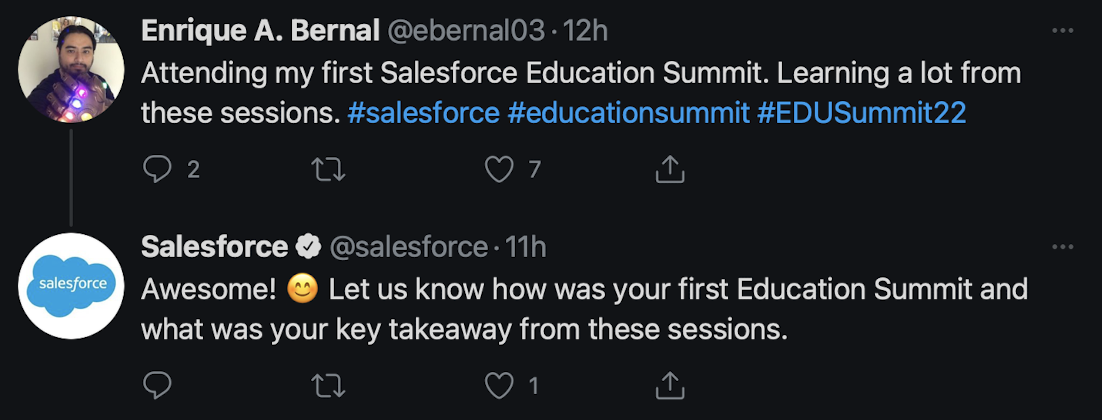Open Enrique A. Bernal's profile name
Viewport: 1102px width, 420px height.
[x=261, y=31]
